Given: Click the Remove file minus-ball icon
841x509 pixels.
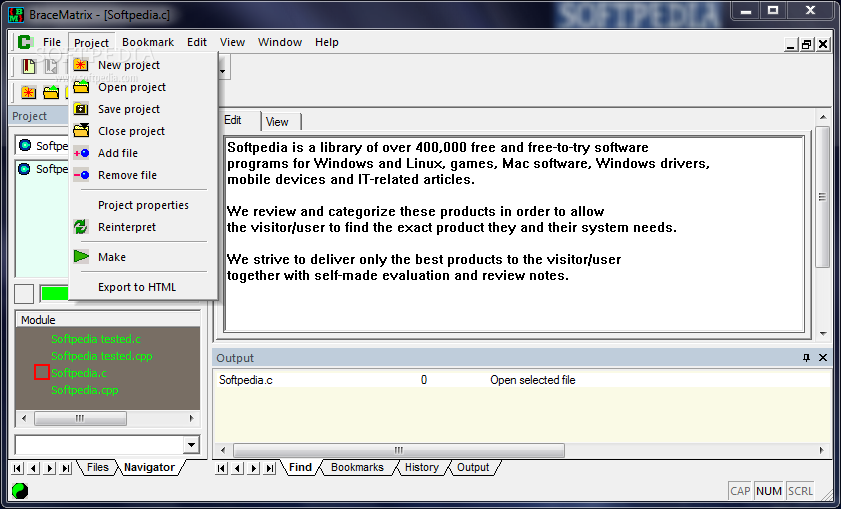Looking at the screenshot, I should pyautogui.click(x=81, y=175).
